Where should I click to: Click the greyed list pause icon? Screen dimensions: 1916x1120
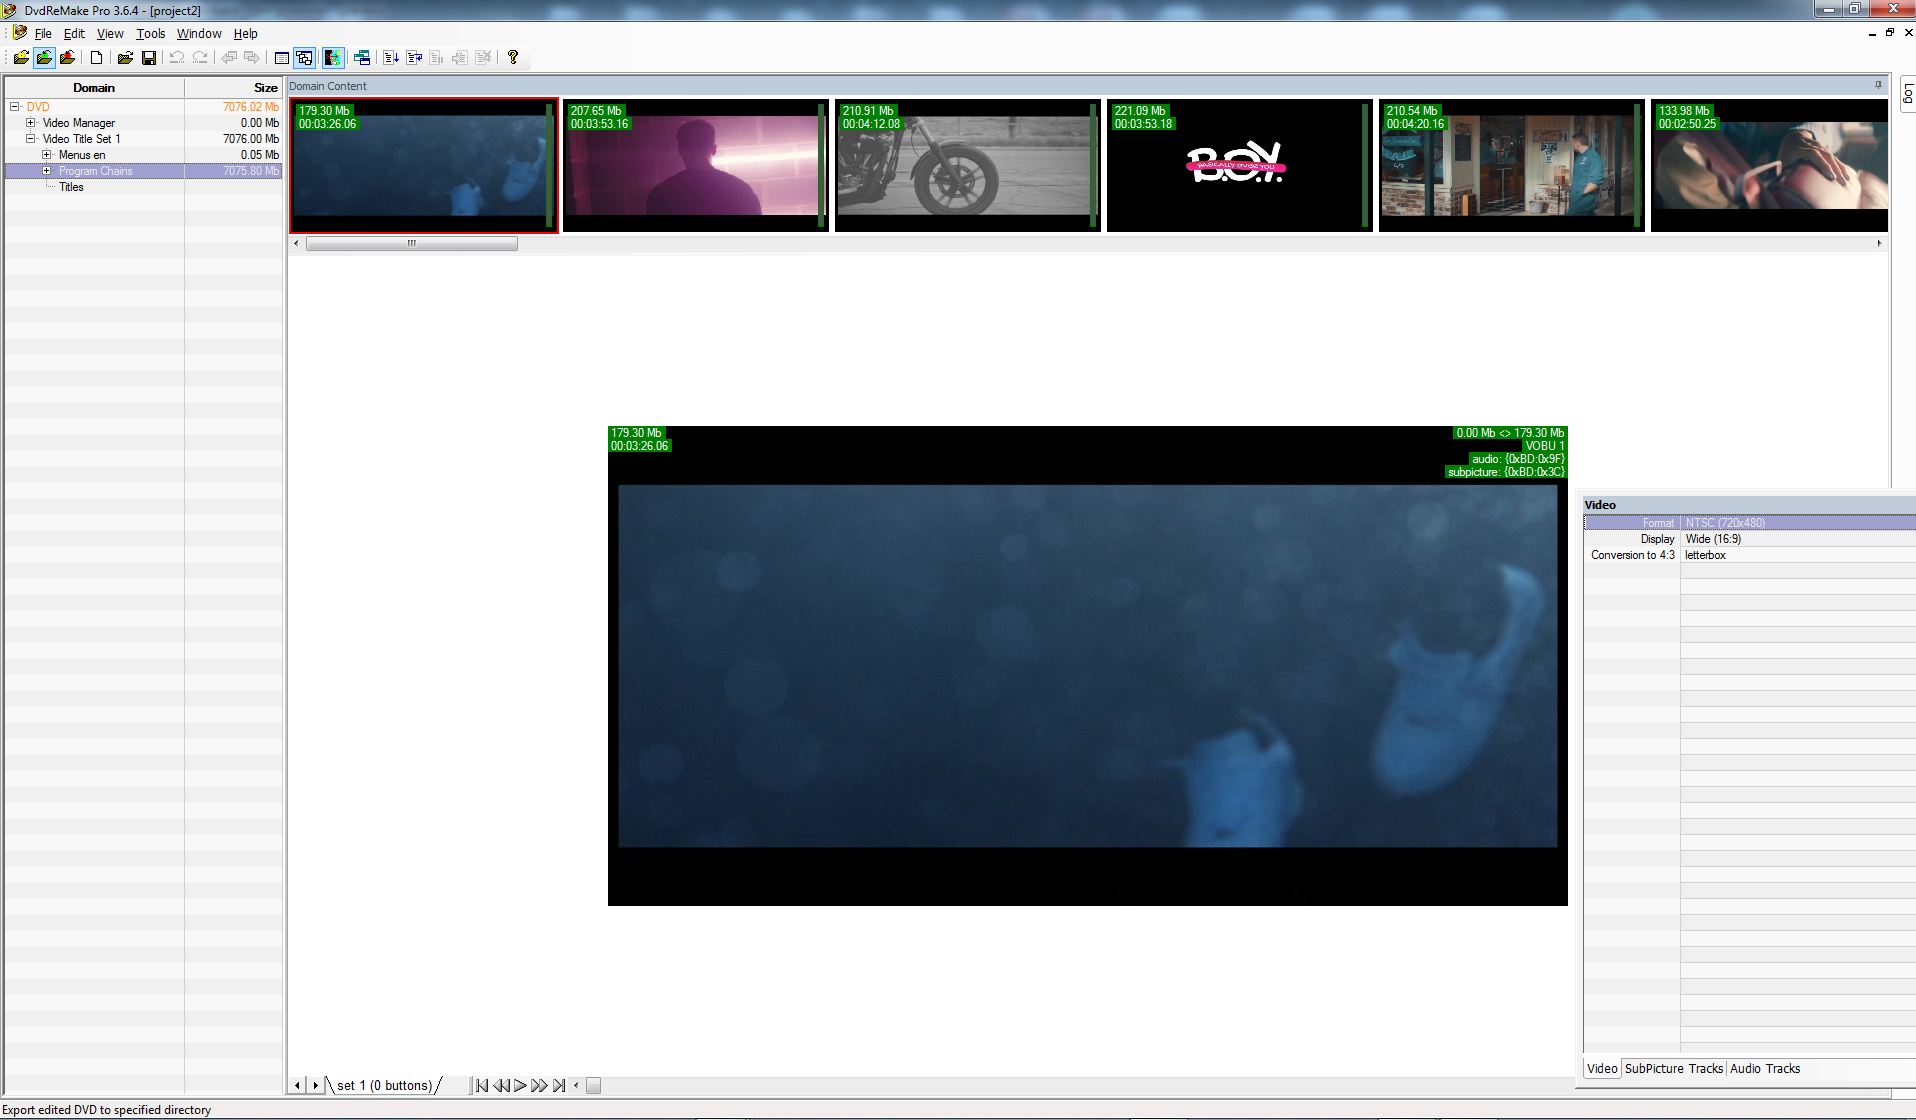point(437,58)
